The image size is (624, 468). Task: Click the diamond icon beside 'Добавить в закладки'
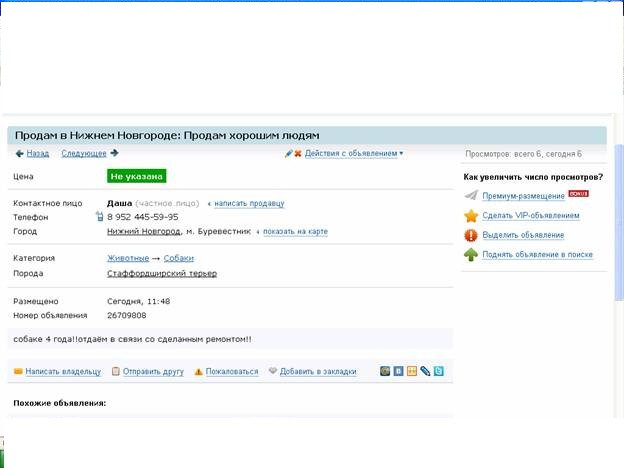(x=272, y=371)
